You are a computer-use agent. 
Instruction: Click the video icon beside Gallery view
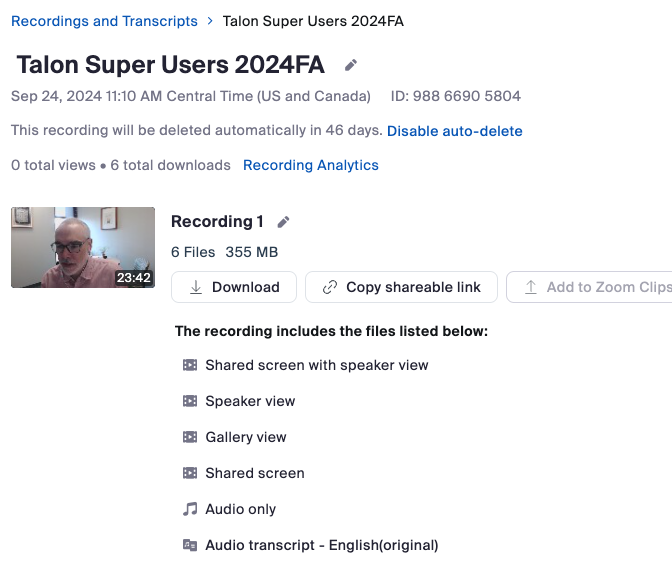pos(190,437)
